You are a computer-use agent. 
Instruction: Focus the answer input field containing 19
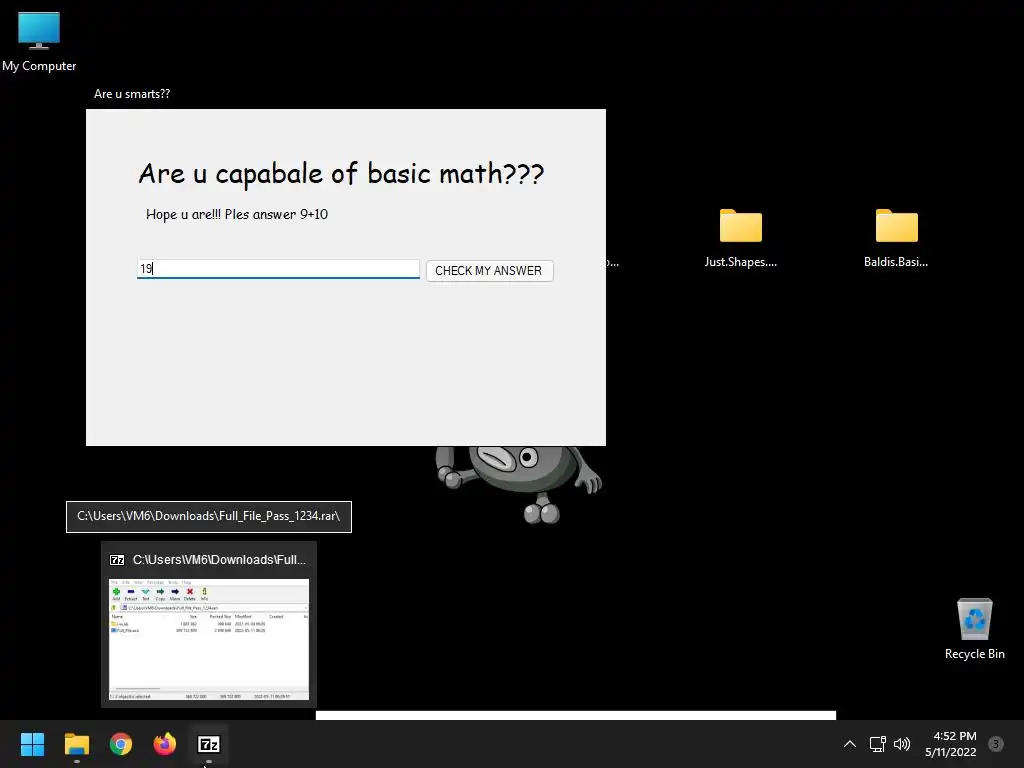(278, 269)
